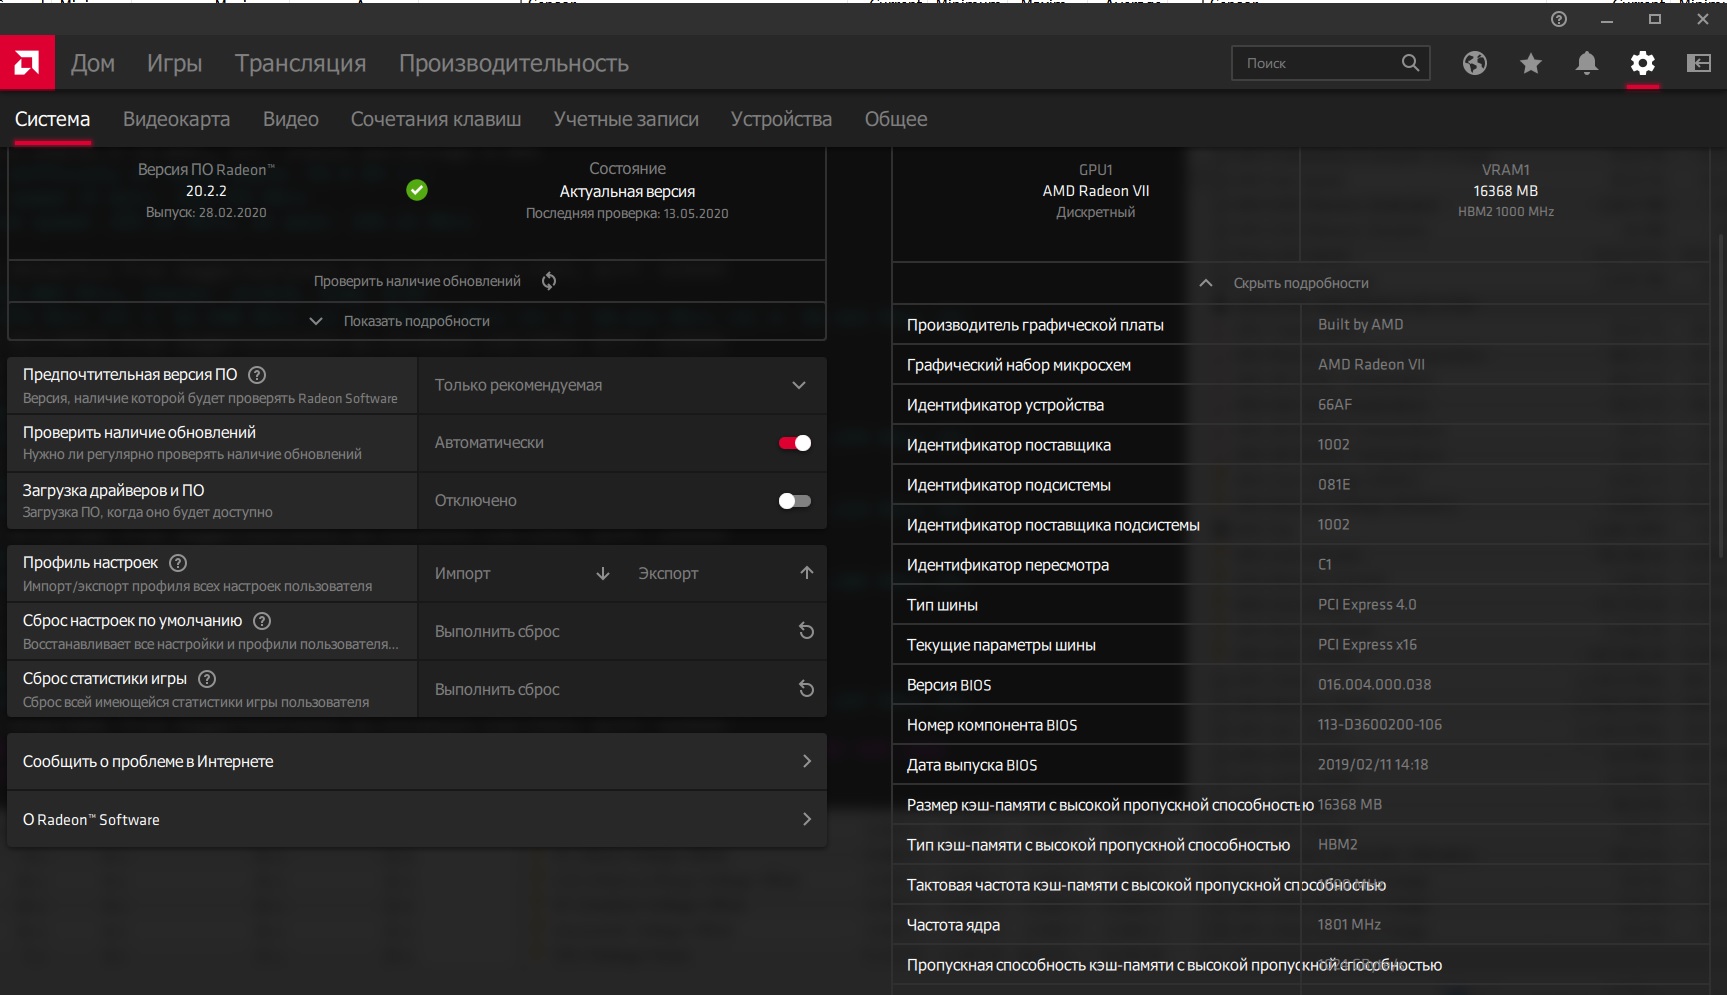Click bus type value PCI Express 4.0
This screenshot has height=995, width=1727.
1367,605
